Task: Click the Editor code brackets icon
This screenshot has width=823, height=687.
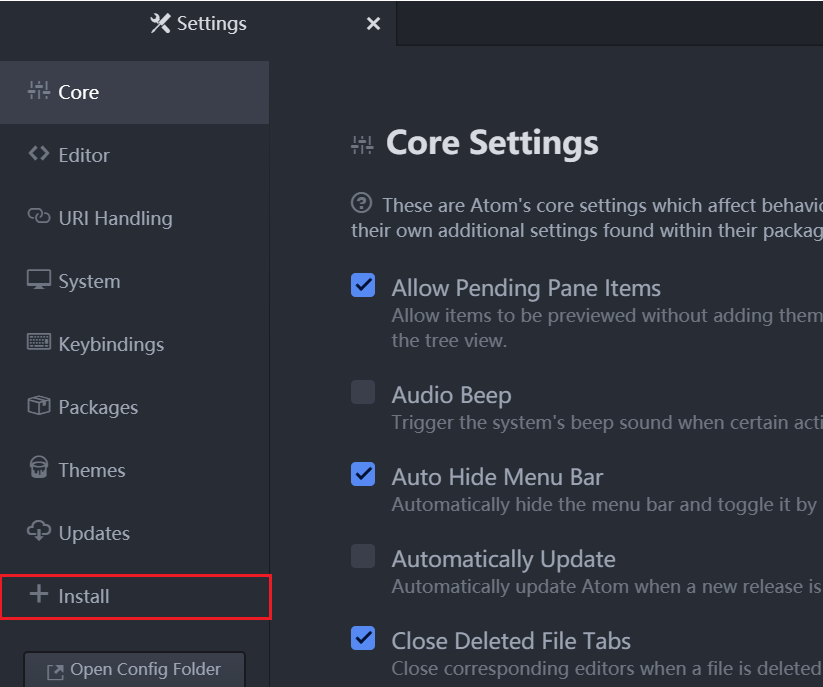Action: tap(39, 154)
